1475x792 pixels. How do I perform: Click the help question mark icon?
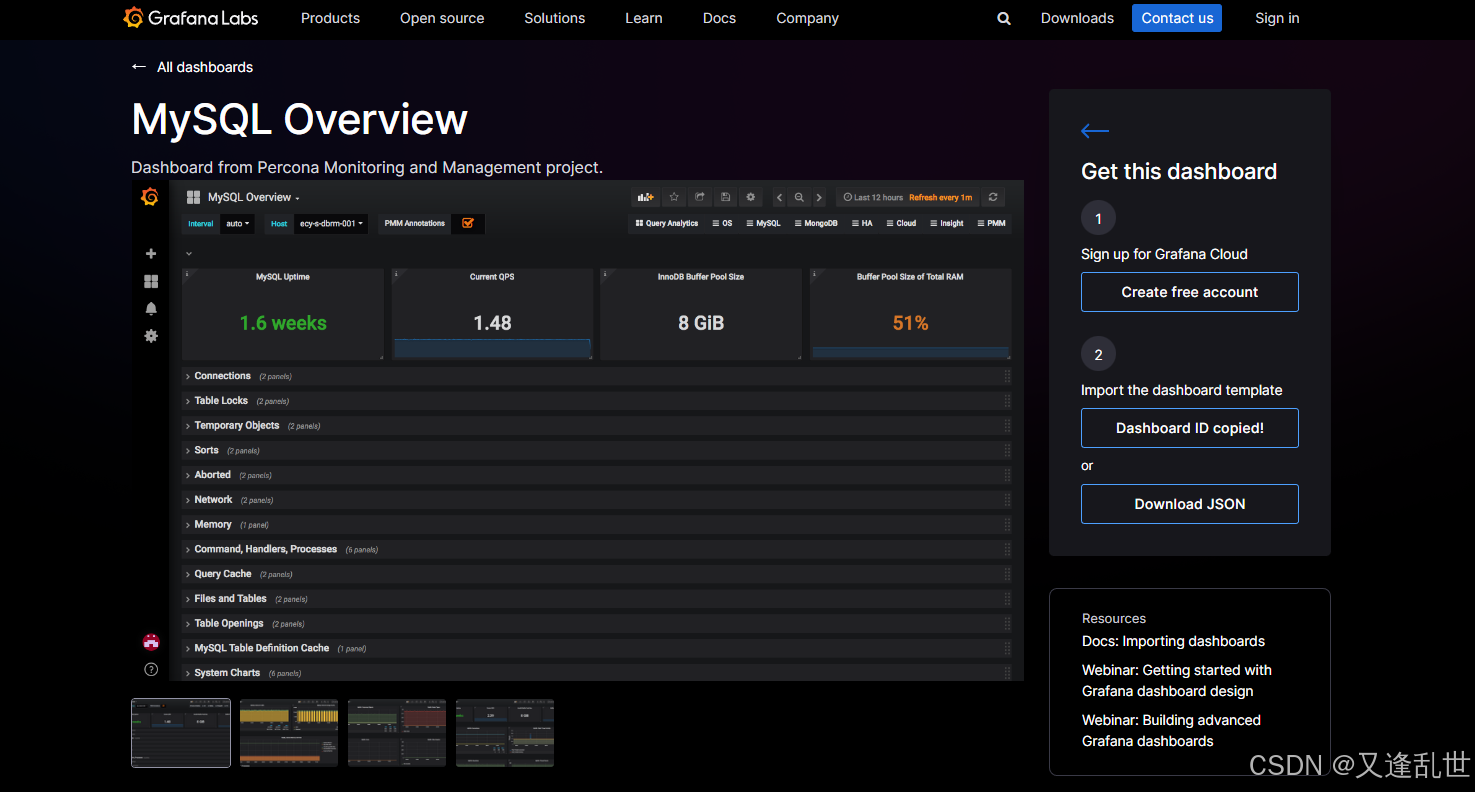pyautogui.click(x=151, y=669)
